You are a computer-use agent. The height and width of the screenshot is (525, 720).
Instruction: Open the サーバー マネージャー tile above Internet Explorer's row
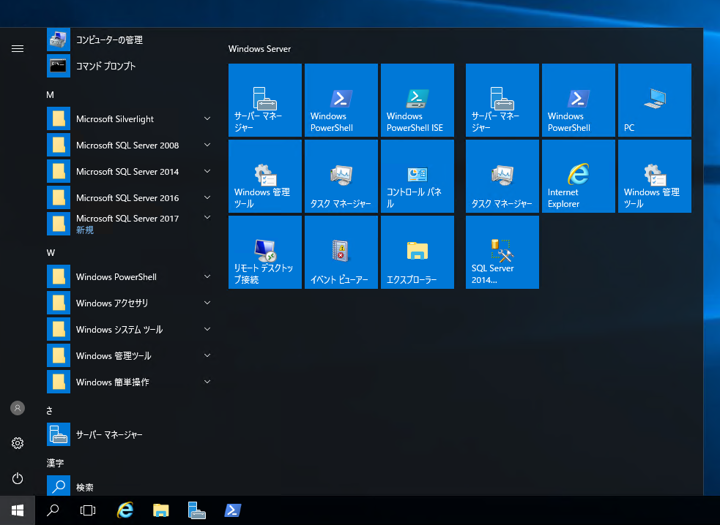tap(502, 100)
